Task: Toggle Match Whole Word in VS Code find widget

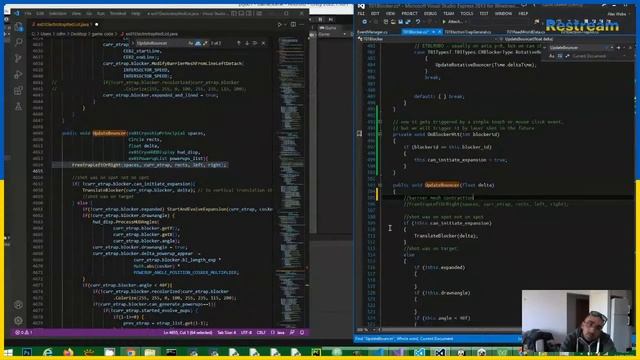Action: pyautogui.click(x=198, y=43)
